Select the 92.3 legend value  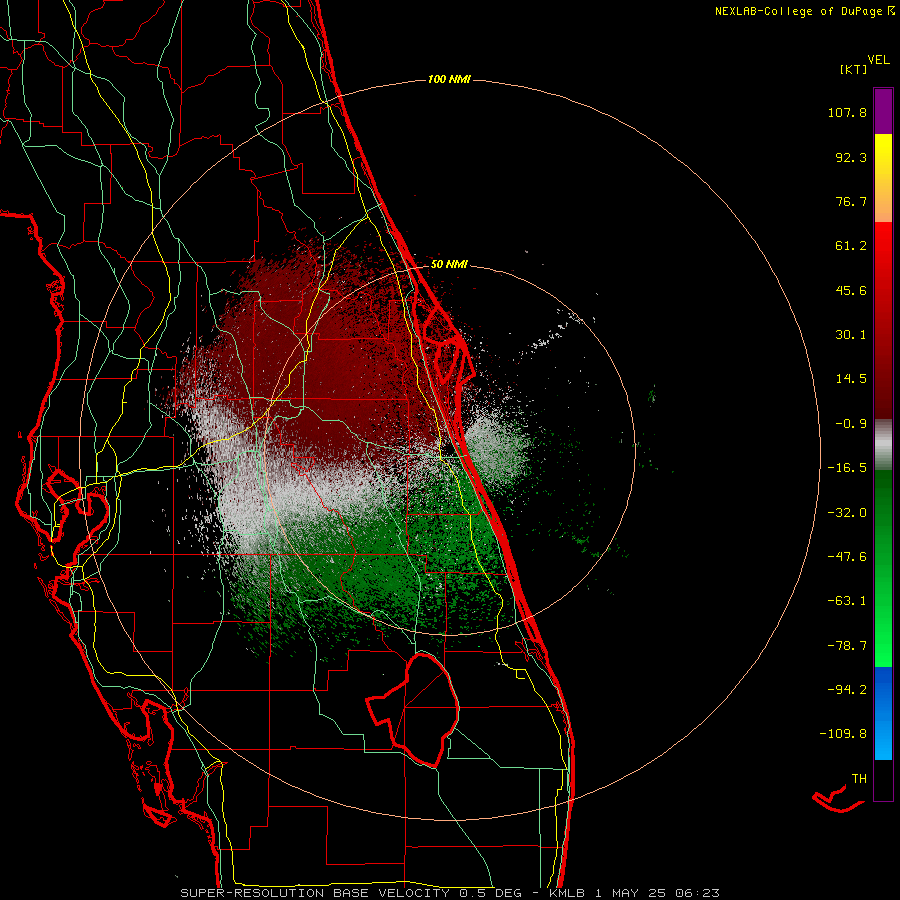(x=851, y=157)
